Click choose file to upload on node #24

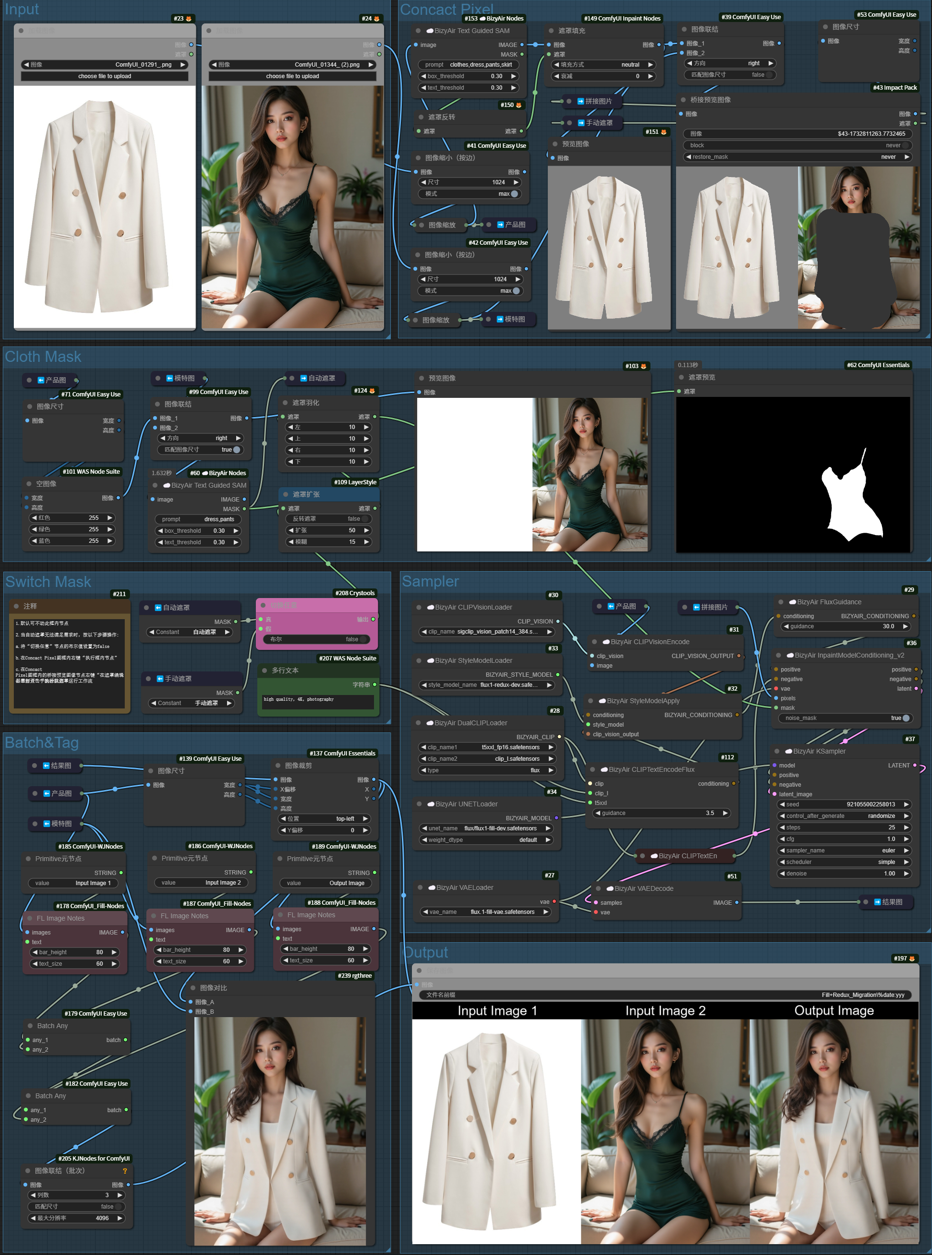[x=293, y=76]
